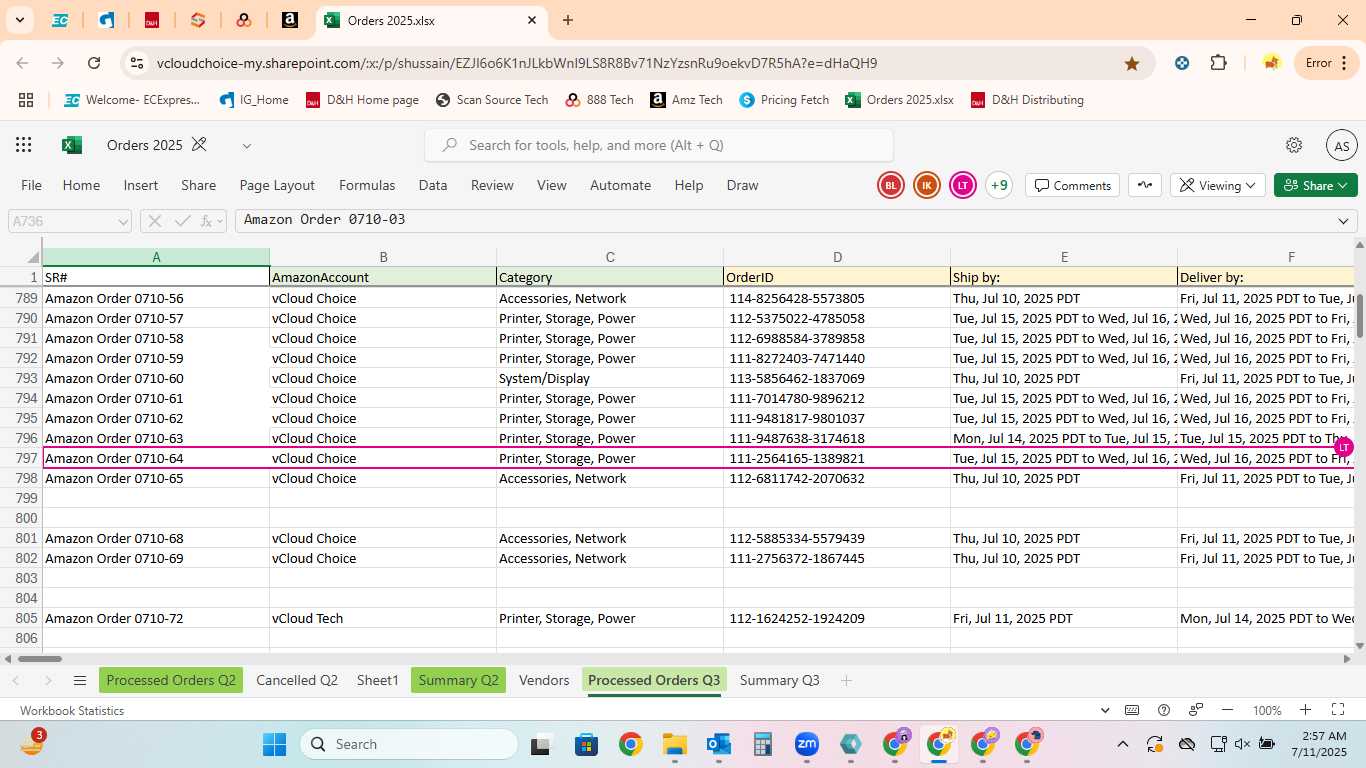Viewport: 1366px width, 768px height.
Task: Select row 797 header
Action: click(x=27, y=458)
